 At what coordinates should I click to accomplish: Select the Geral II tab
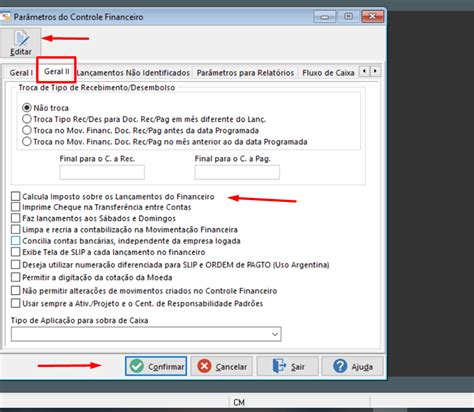pyautogui.click(x=57, y=71)
